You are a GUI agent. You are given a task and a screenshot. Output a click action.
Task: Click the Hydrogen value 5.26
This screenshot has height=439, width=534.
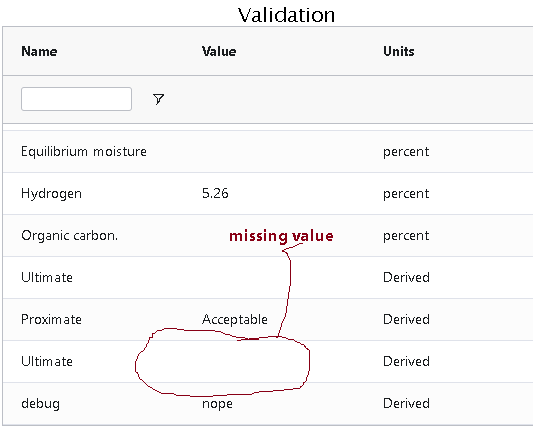click(x=215, y=193)
